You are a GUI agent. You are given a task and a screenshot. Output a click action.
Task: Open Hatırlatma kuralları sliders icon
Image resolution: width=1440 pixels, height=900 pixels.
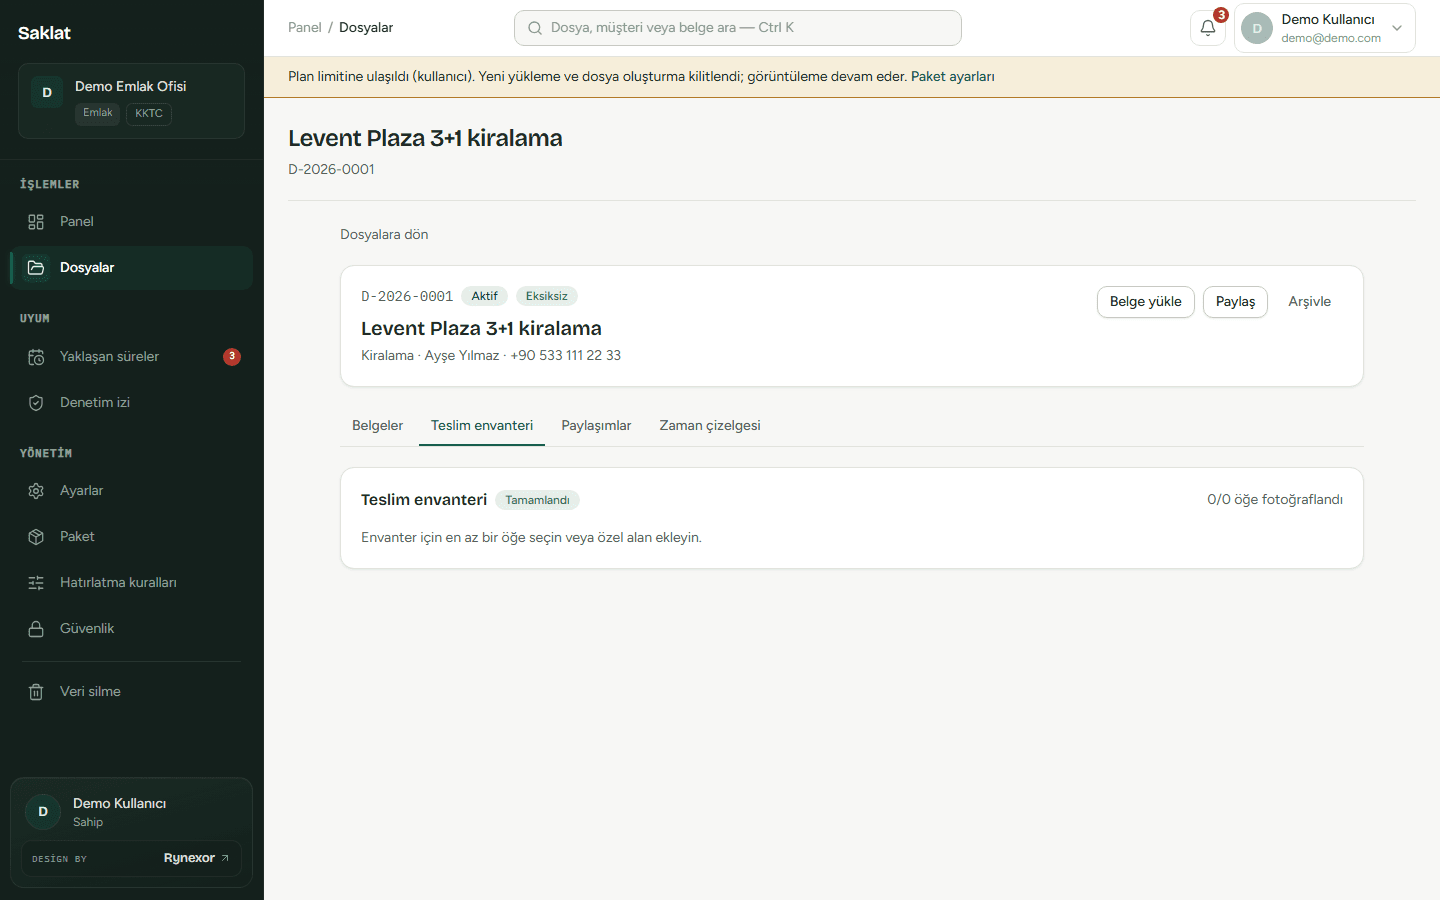click(x=36, y=583)
